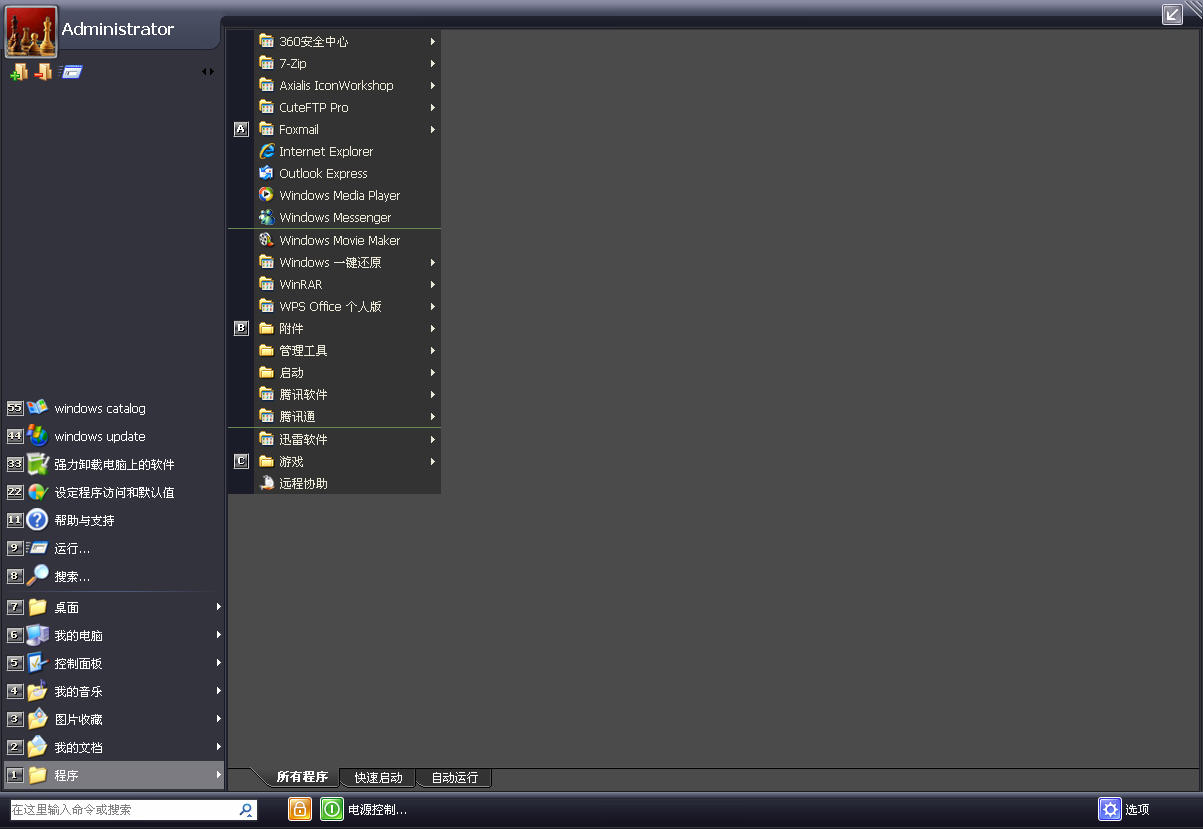Click the magnifier search icon in input box
1203x829 pixels.
246,810
